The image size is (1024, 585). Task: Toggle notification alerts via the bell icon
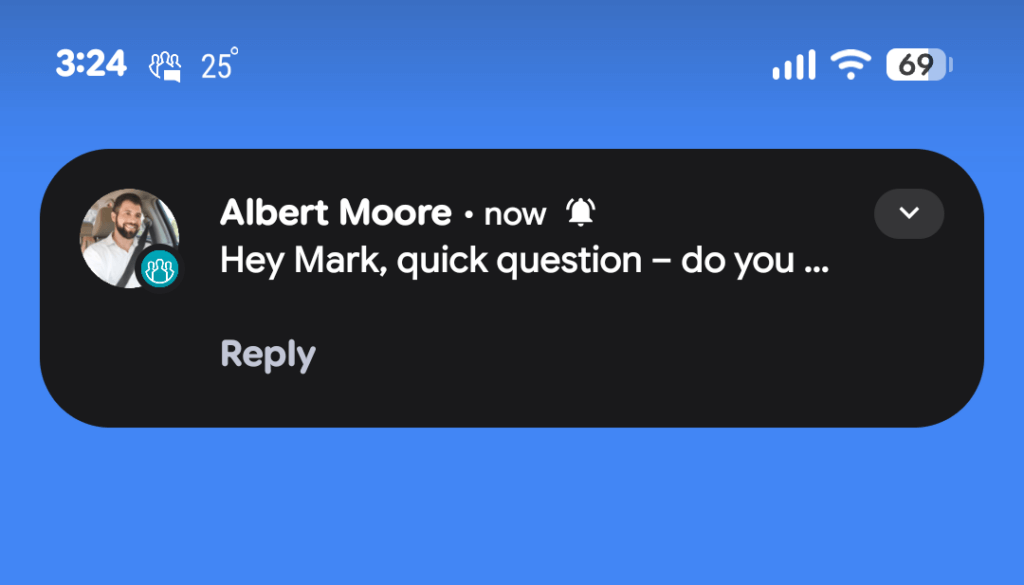click(580, 212)
